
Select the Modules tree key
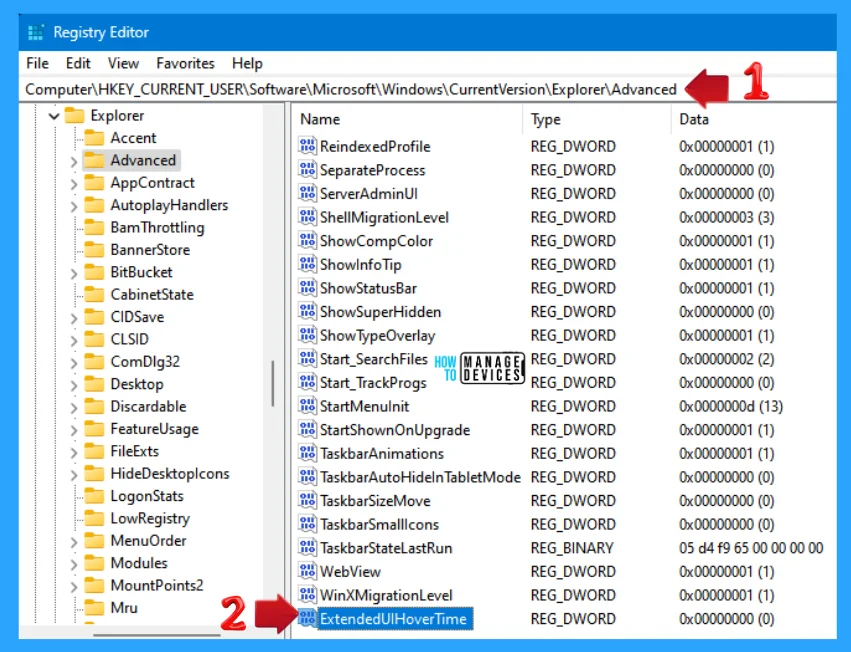(x=139, y=563)
